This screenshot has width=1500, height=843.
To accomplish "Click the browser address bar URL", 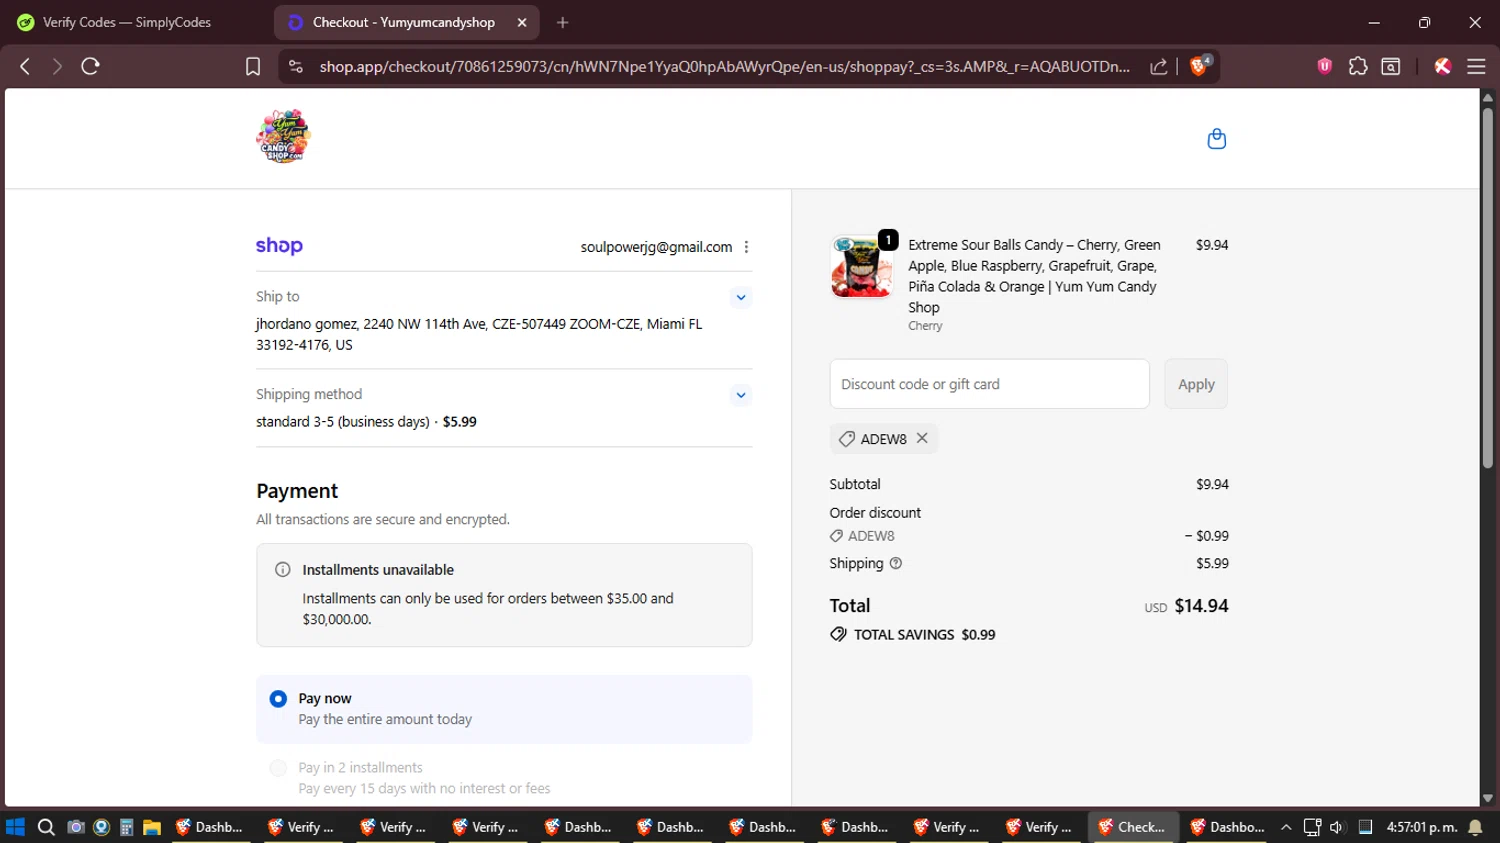I will tap(724, 66).
